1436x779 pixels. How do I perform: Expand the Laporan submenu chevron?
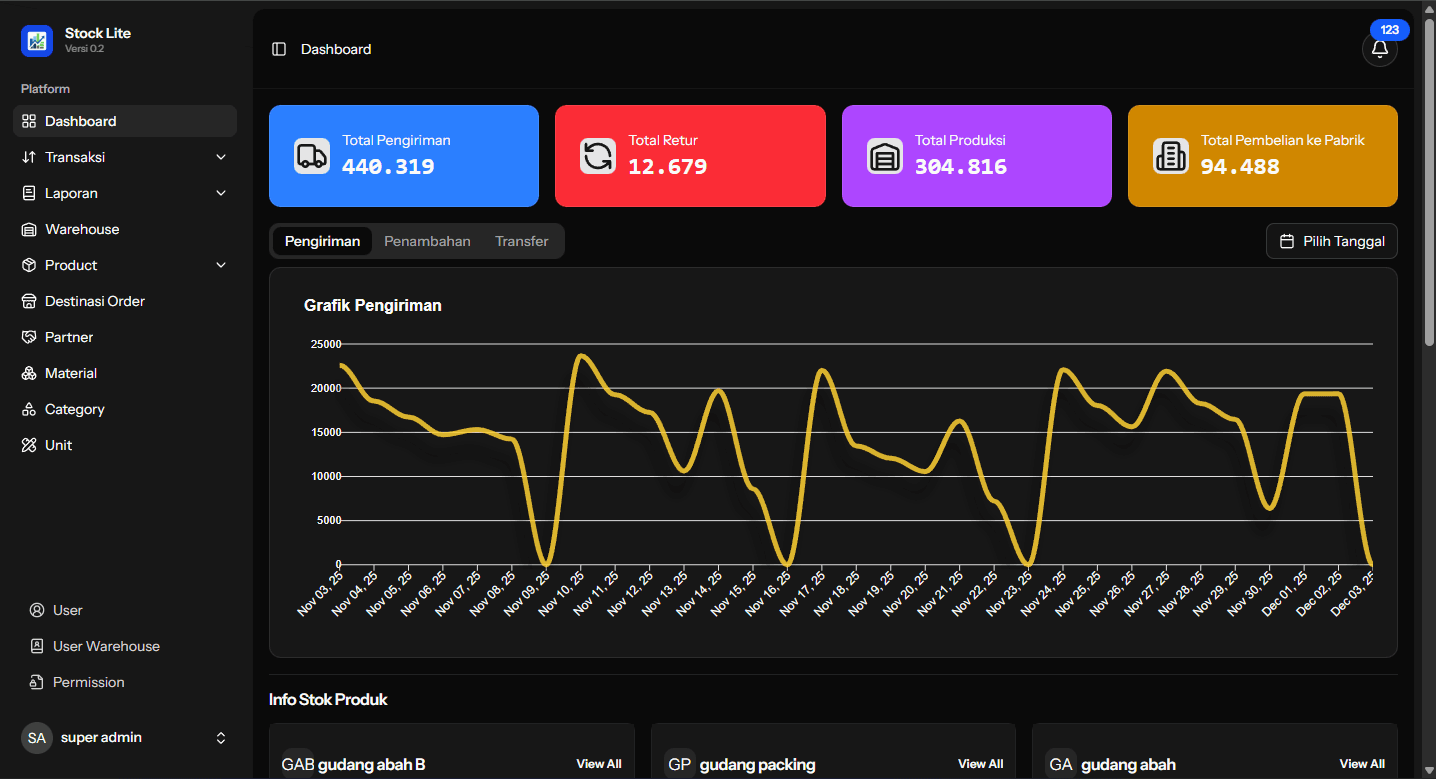(x=221, y=193)
